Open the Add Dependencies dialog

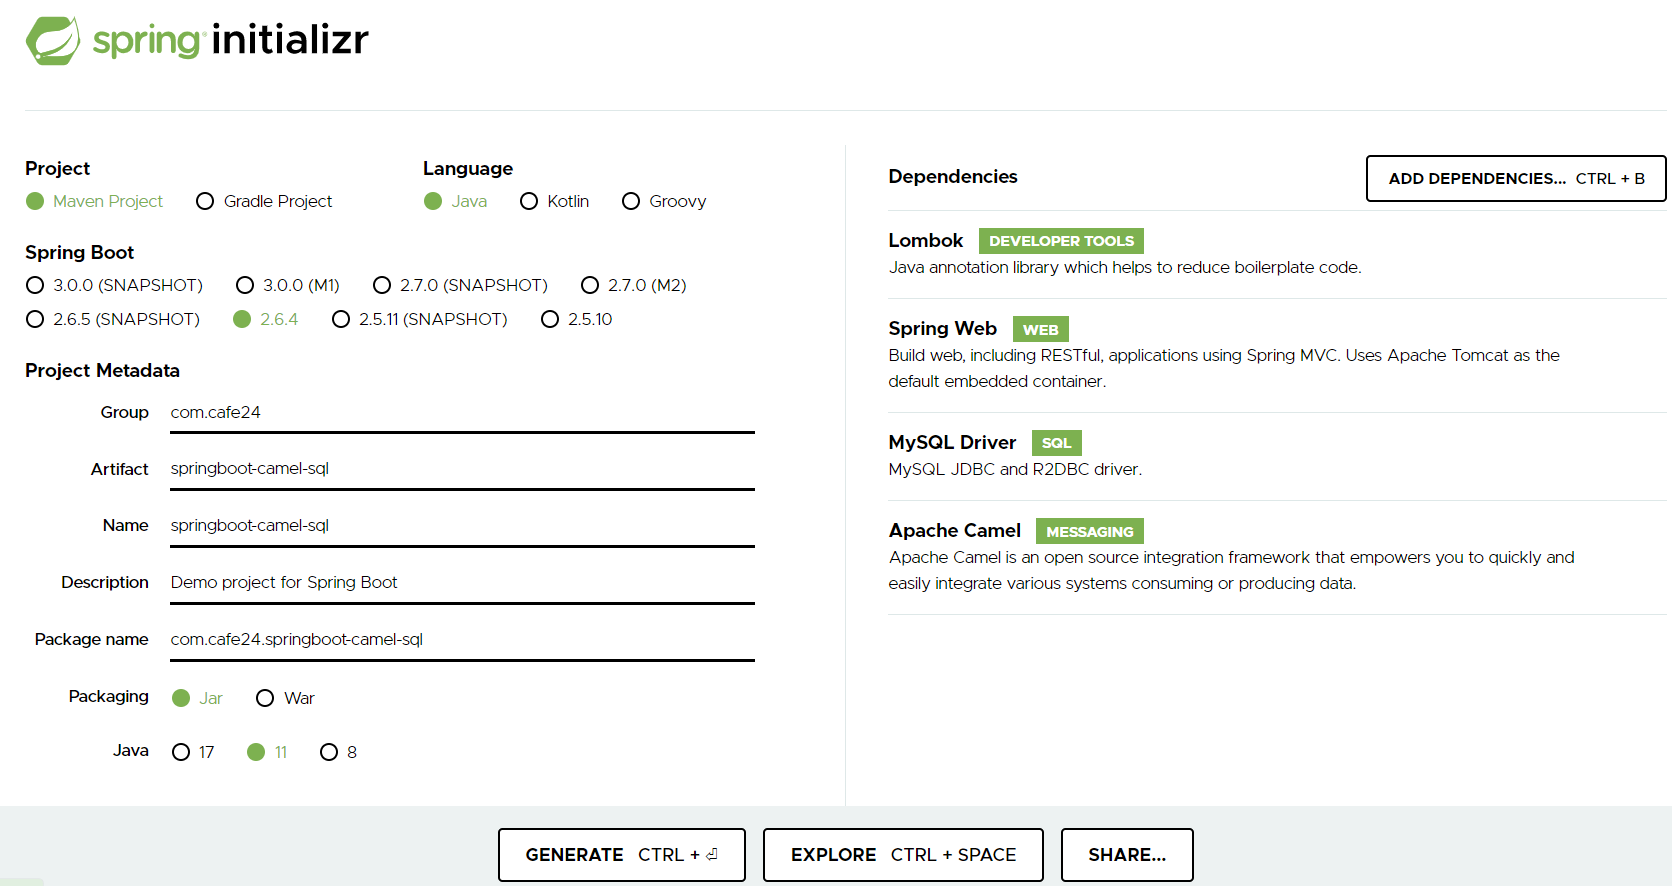point(1516,178)
